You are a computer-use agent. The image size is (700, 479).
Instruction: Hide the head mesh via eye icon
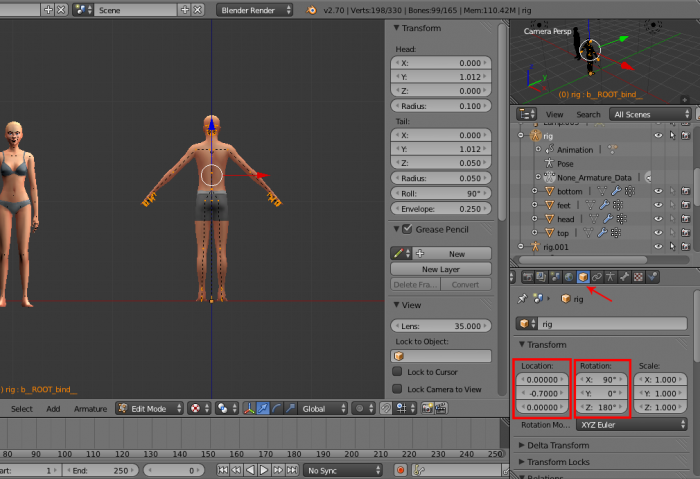point(658,219)
